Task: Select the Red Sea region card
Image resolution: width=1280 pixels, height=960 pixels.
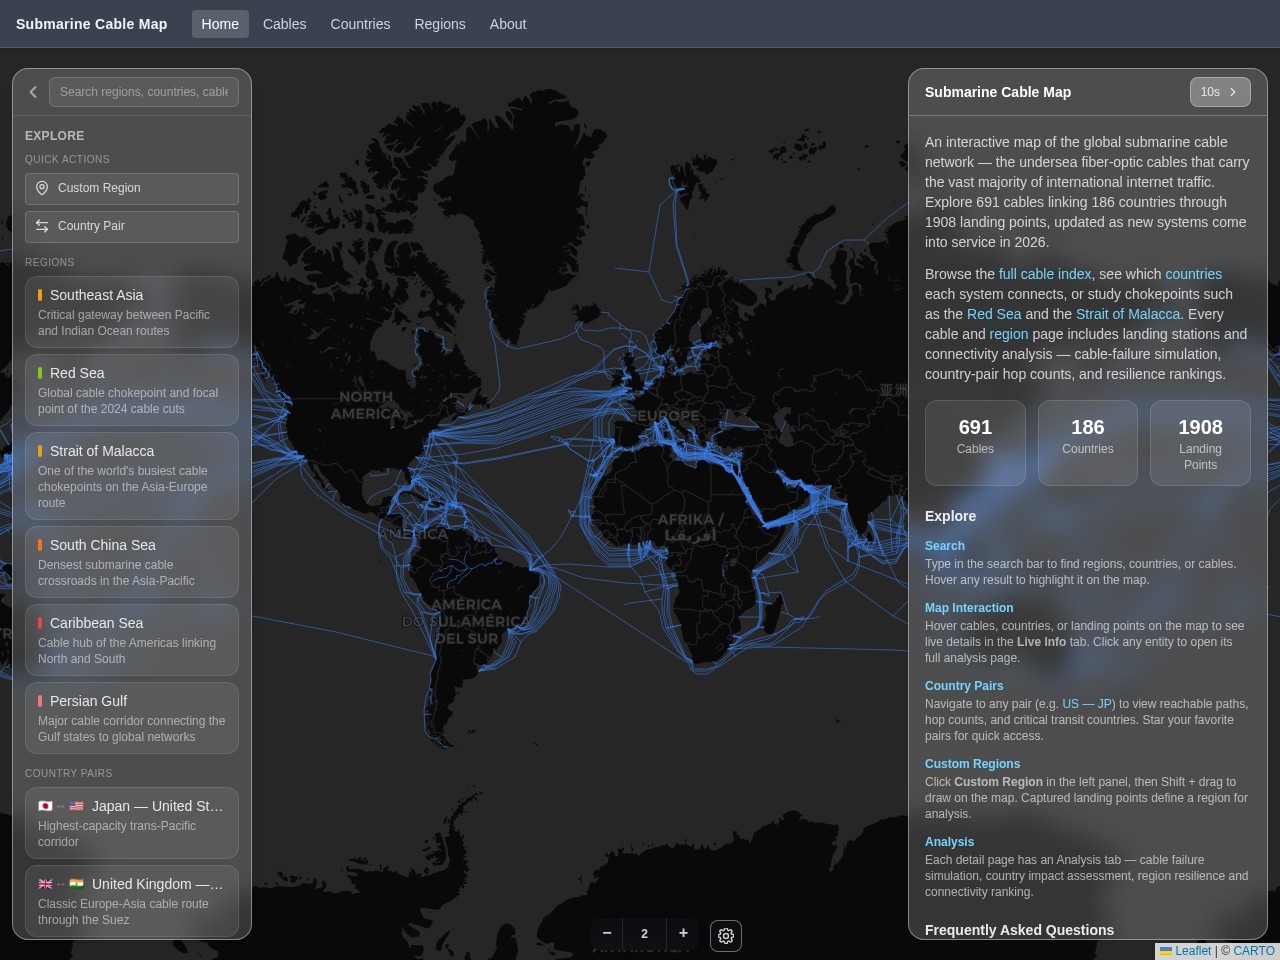Action: point(132,390)
